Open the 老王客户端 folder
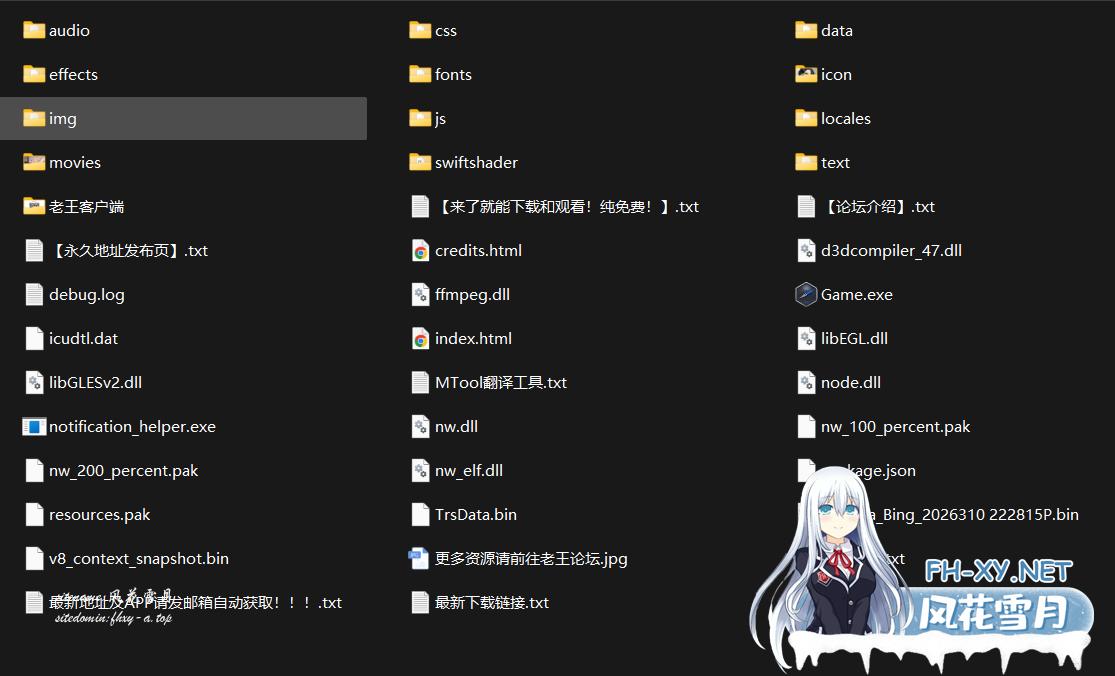The image size is (1115, 676). tap(81, 206)
